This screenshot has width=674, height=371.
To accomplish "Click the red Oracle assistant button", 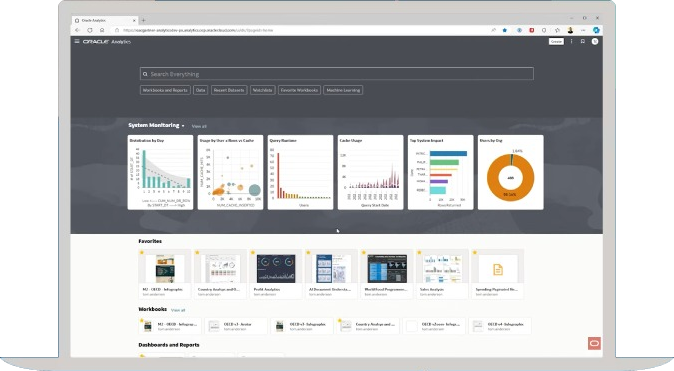I will point(594,343).
